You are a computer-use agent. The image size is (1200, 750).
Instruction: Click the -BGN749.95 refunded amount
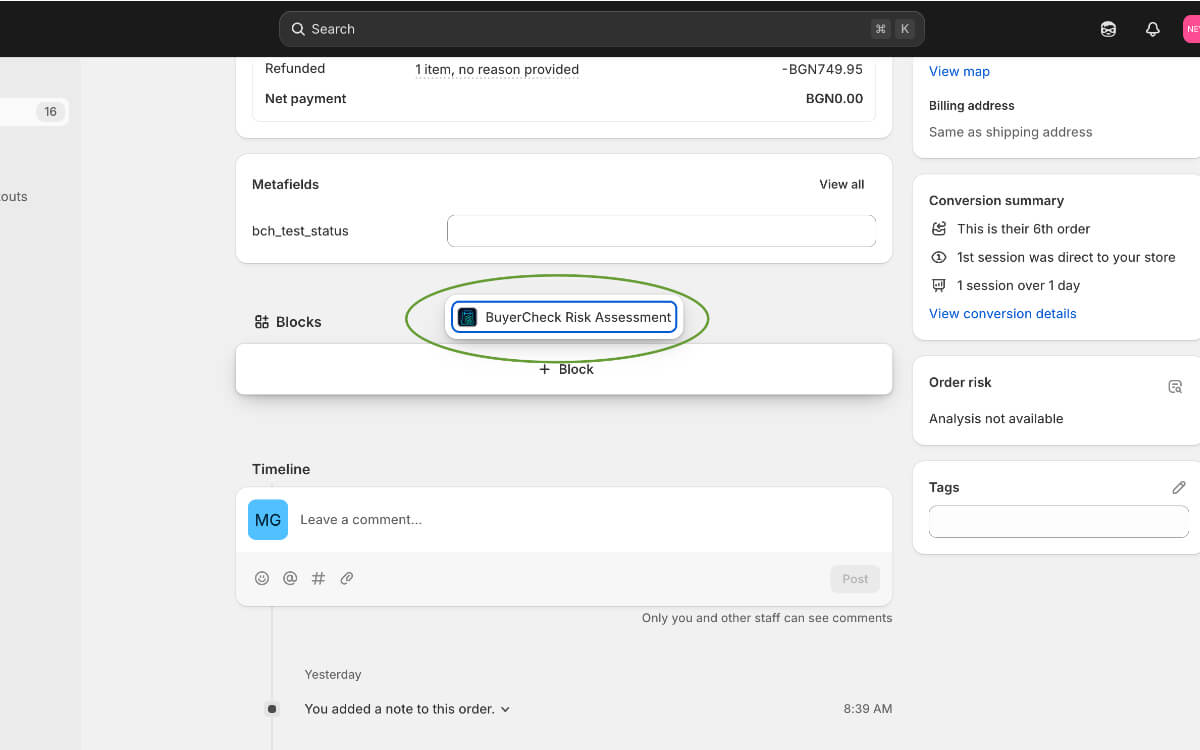click(x=822, y=69)
